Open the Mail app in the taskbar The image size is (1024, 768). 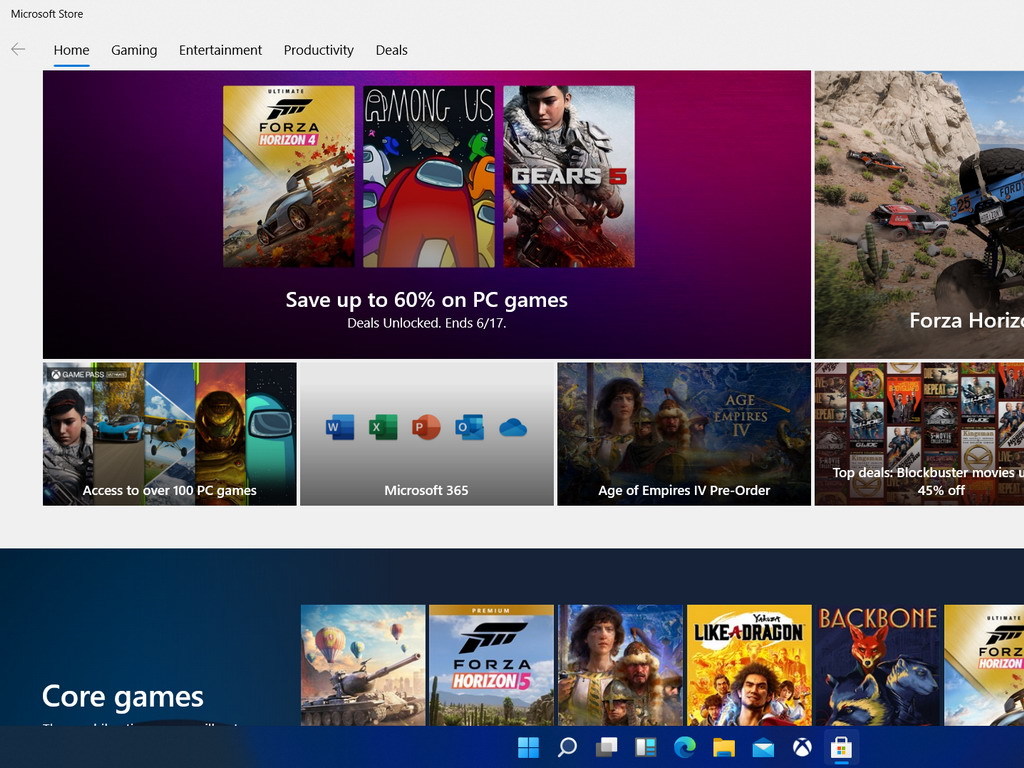pyautogui.click(x=763, y=748)
